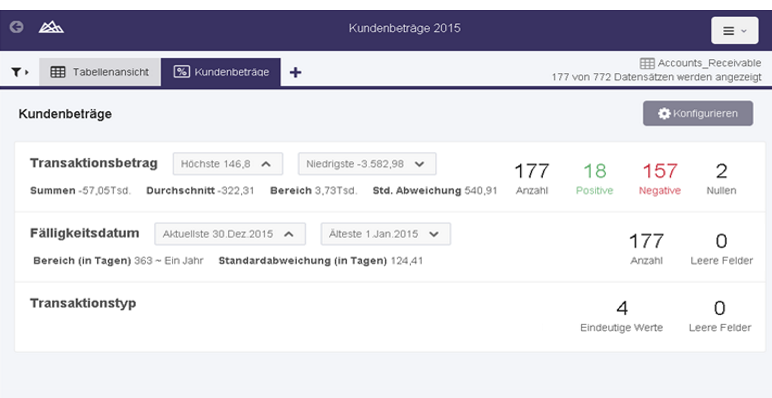
Task: Click the Summen -57,05Tsd. value
Action: [x=81, y=191]
